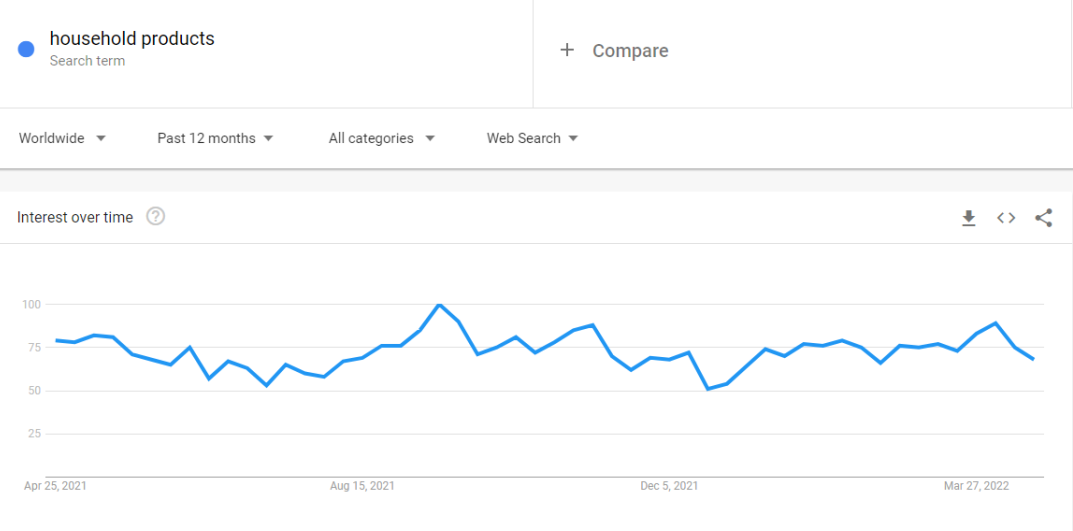This screenshot has width=1073, height=531.
Task: Open the All categories dropdown
Action: 382,138
